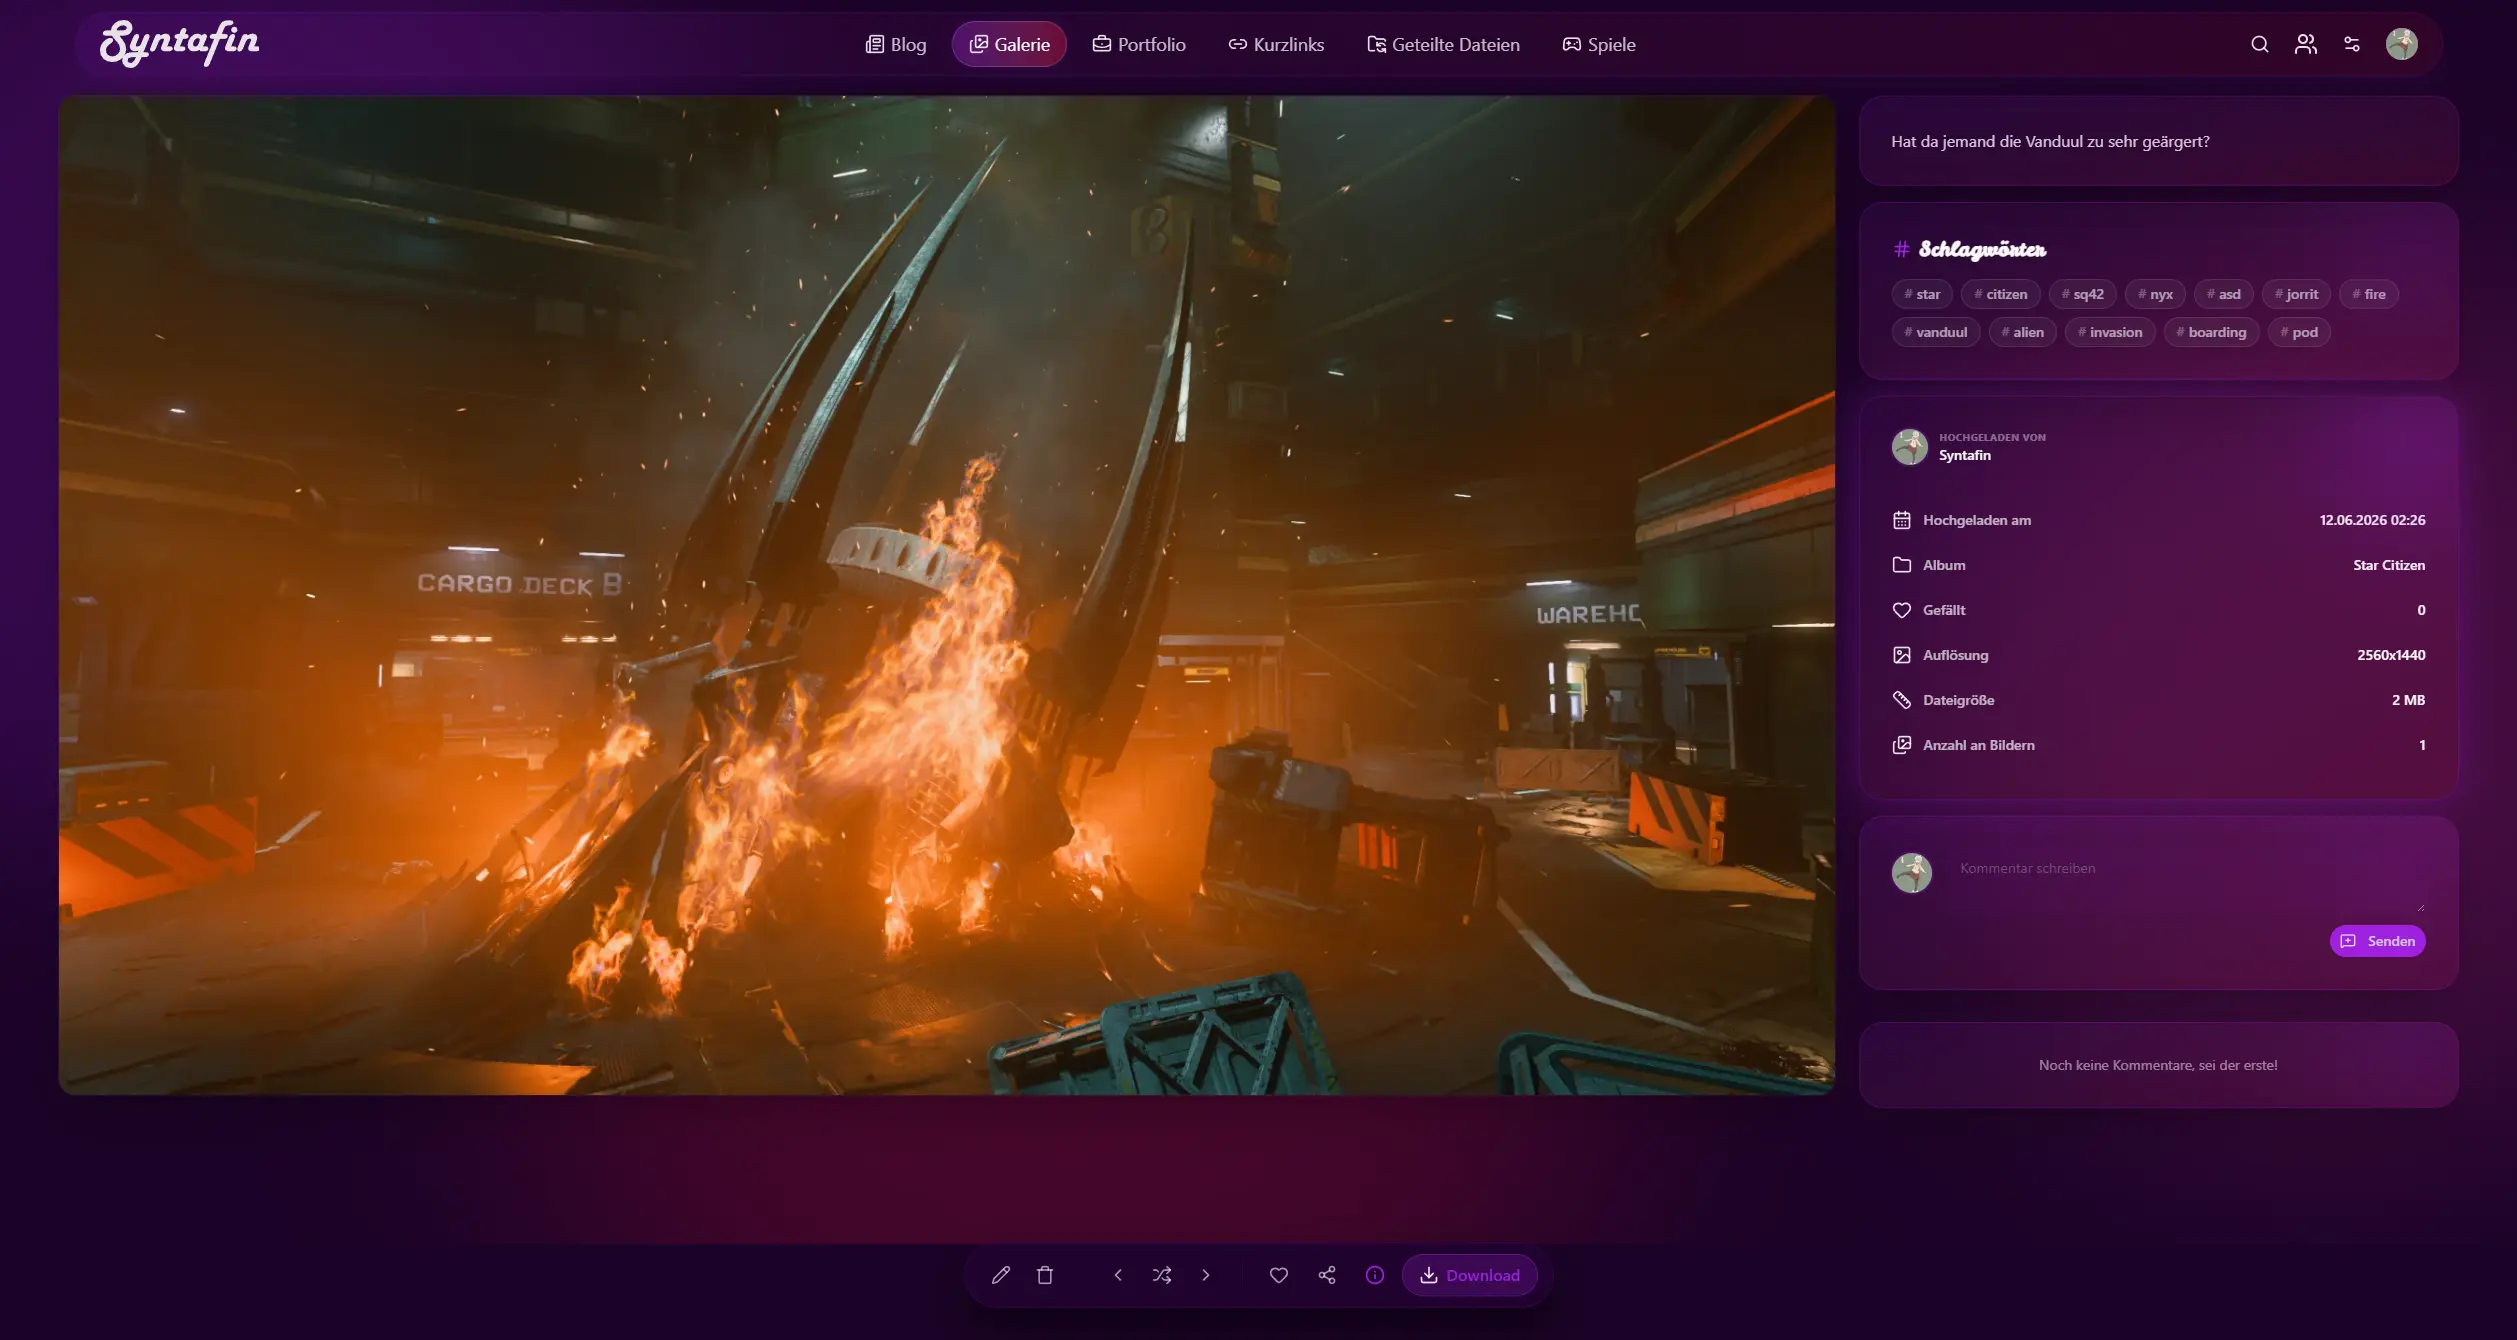Choose the nyx tag
Viewport: 2517px width, 1340px height.
click(2155, 294)
